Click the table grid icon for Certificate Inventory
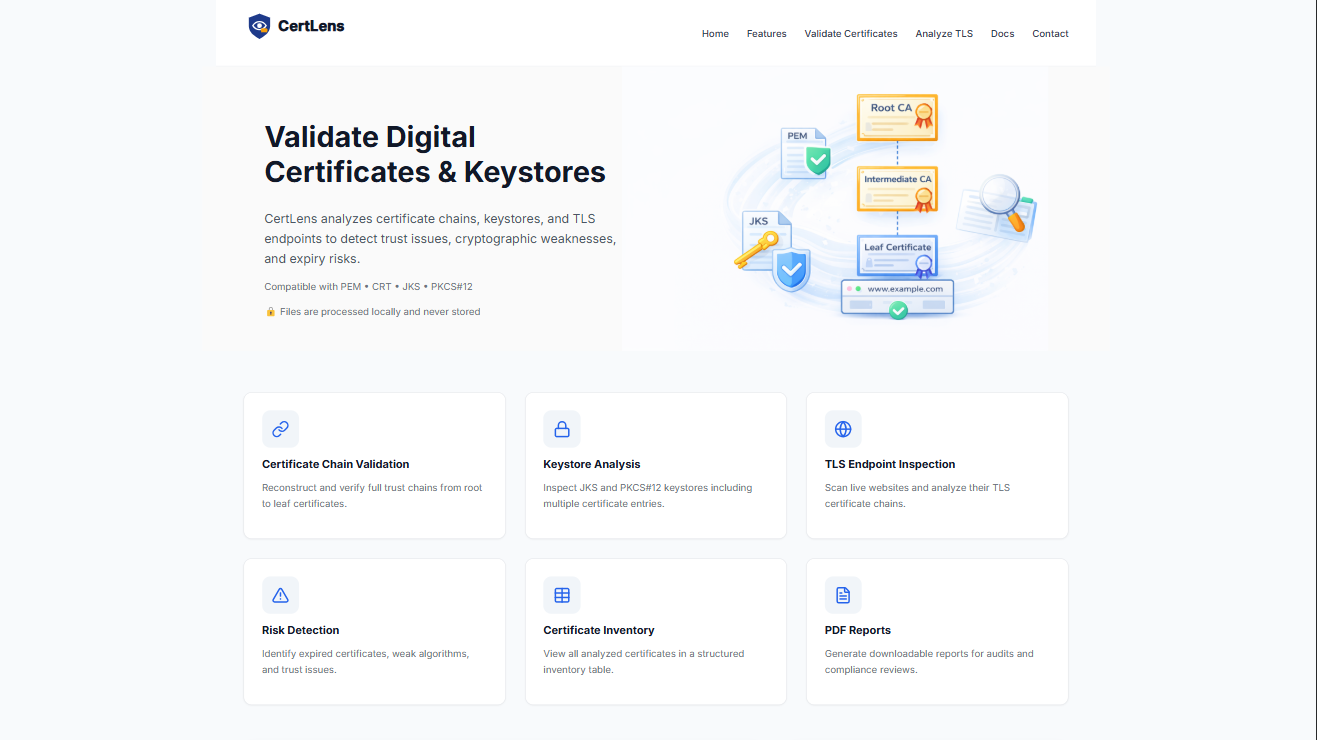 coord(562,595)
